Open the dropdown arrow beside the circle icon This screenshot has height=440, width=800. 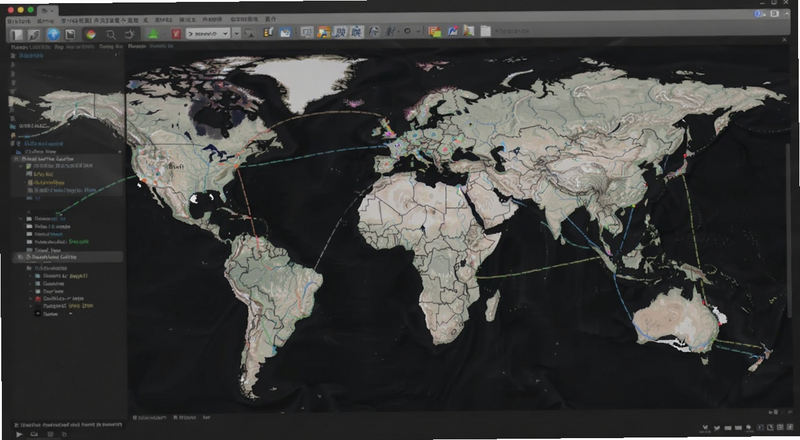pyautogui.click(x=418, y=32)
